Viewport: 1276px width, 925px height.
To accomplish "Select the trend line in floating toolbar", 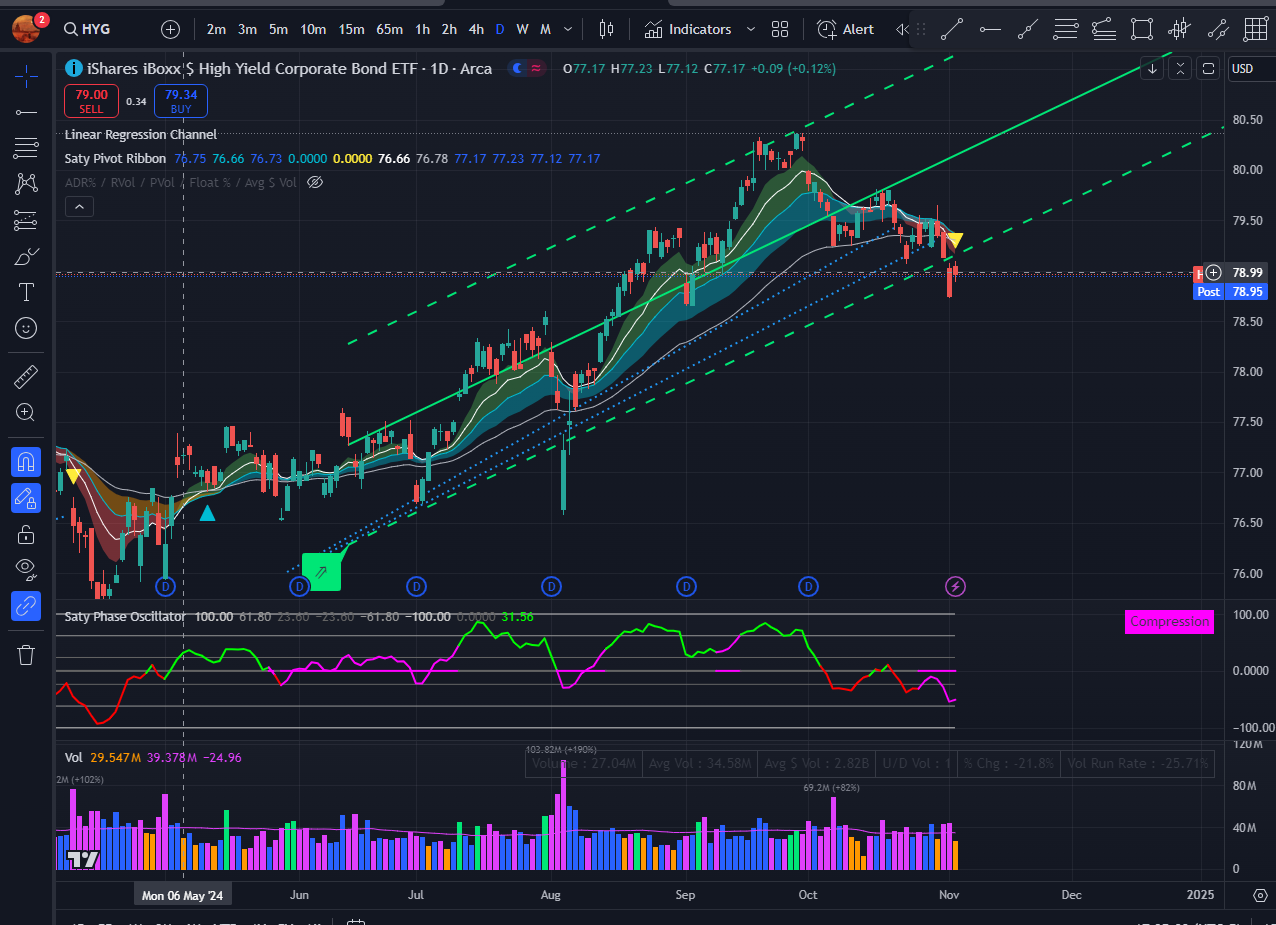I will tap(952, 29).
